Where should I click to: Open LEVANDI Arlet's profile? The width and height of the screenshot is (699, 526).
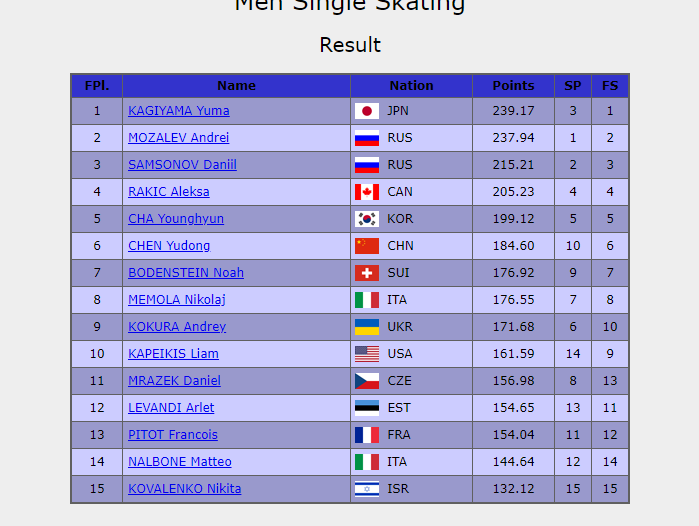pos(171,408)
